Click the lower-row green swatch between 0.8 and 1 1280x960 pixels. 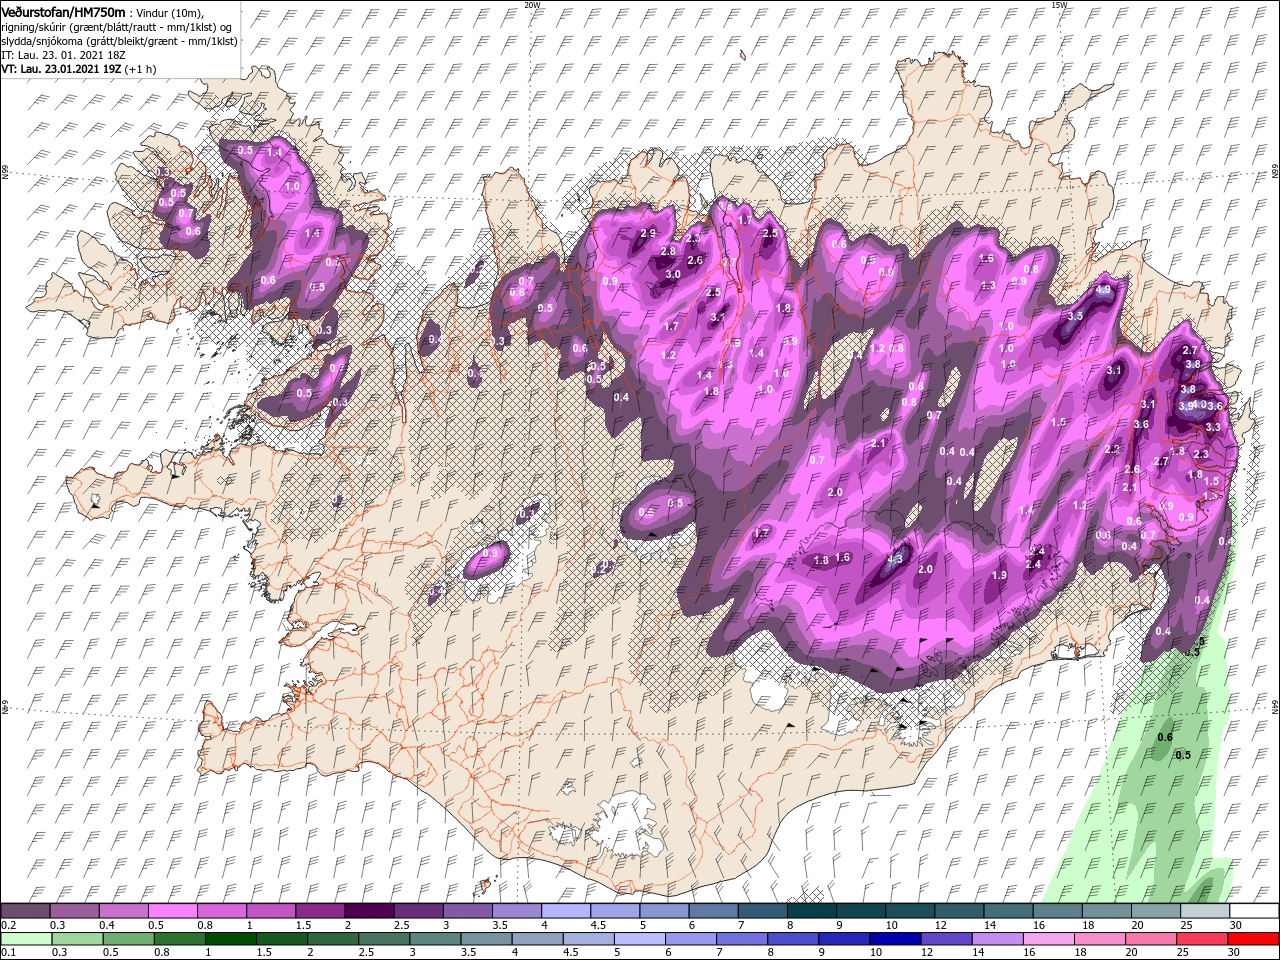coord(179,939)
